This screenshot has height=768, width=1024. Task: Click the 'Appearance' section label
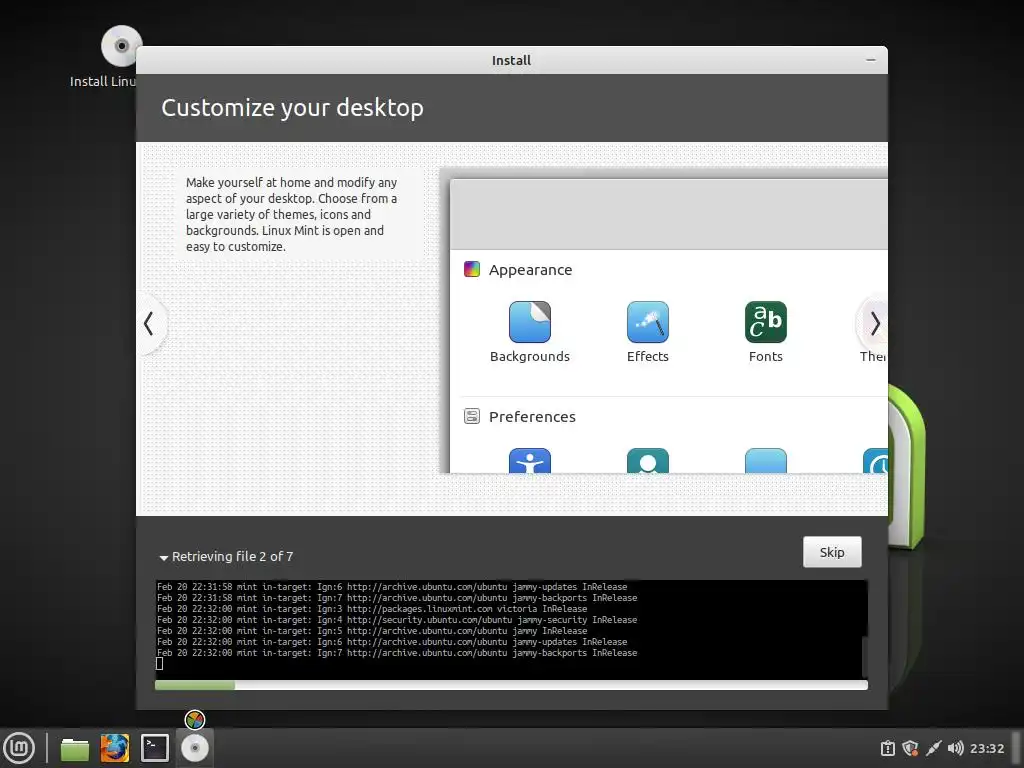coord(530,270)
